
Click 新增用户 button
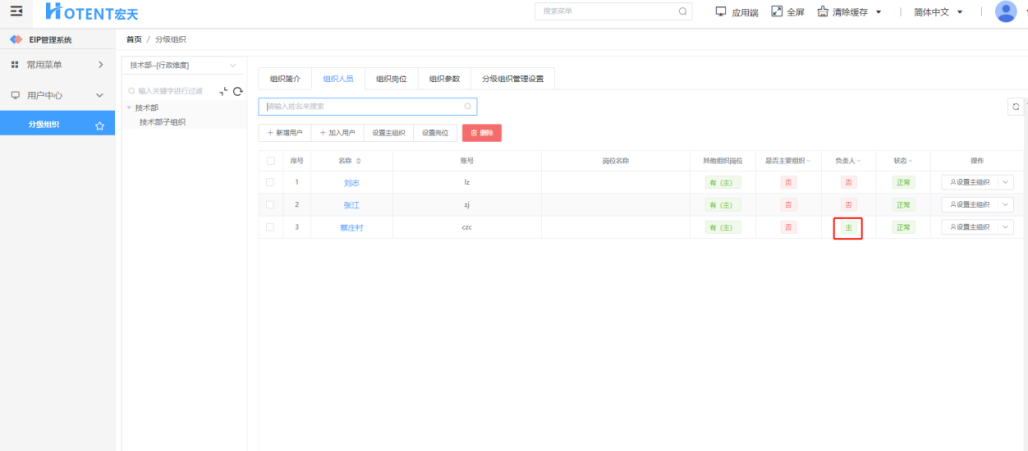(x=285, y=132)
